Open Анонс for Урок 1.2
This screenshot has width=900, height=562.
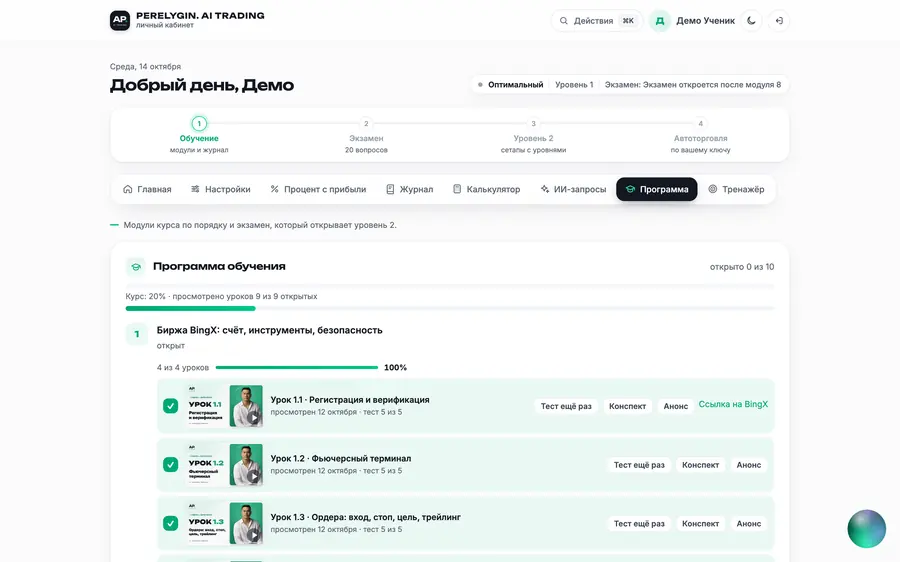pos(748,464)
